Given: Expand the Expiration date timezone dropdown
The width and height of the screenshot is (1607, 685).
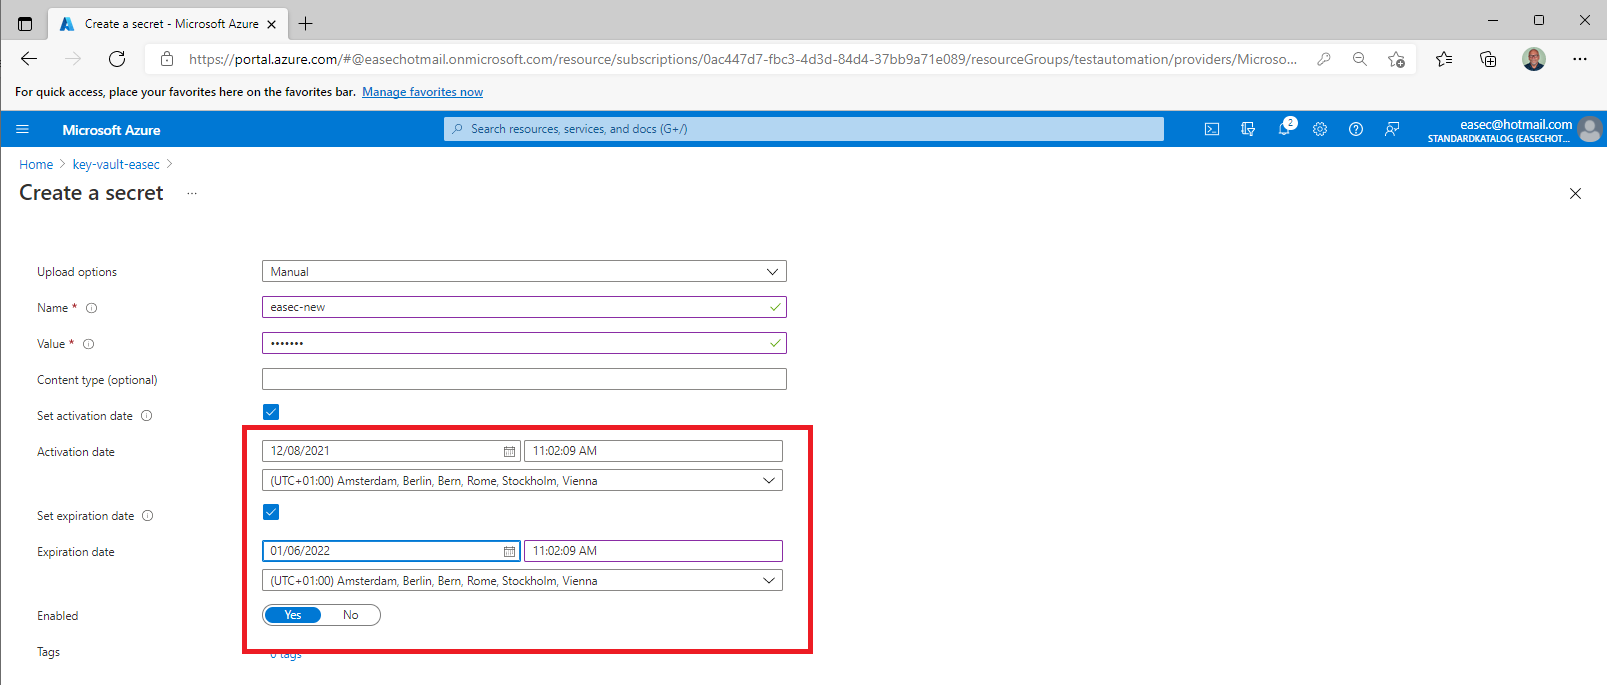Looking at the screenshot, I should 521,581.
